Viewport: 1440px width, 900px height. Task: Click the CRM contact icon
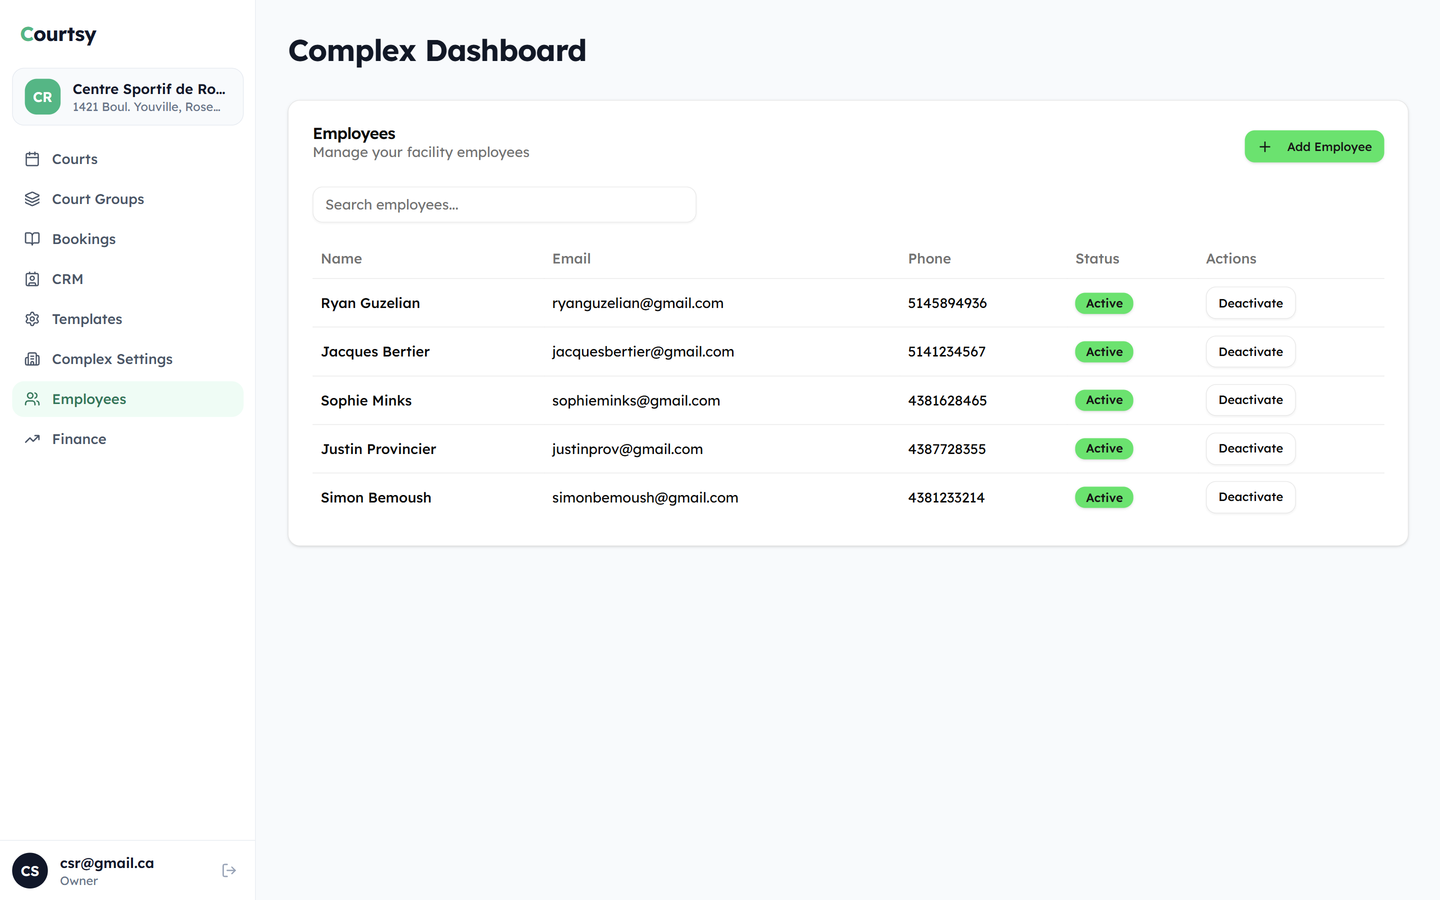coord(32,279)
